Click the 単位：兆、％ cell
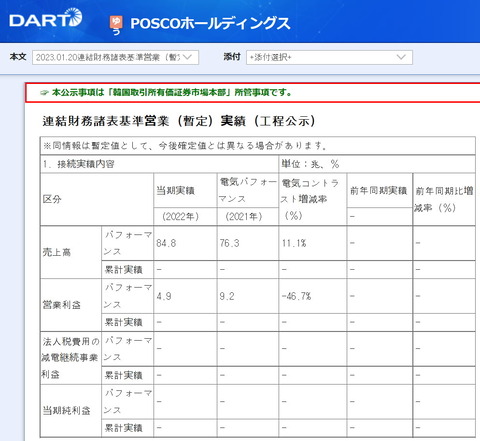This screenshot has height=441, width=480. pyautogui.click(x=377, y=164)
